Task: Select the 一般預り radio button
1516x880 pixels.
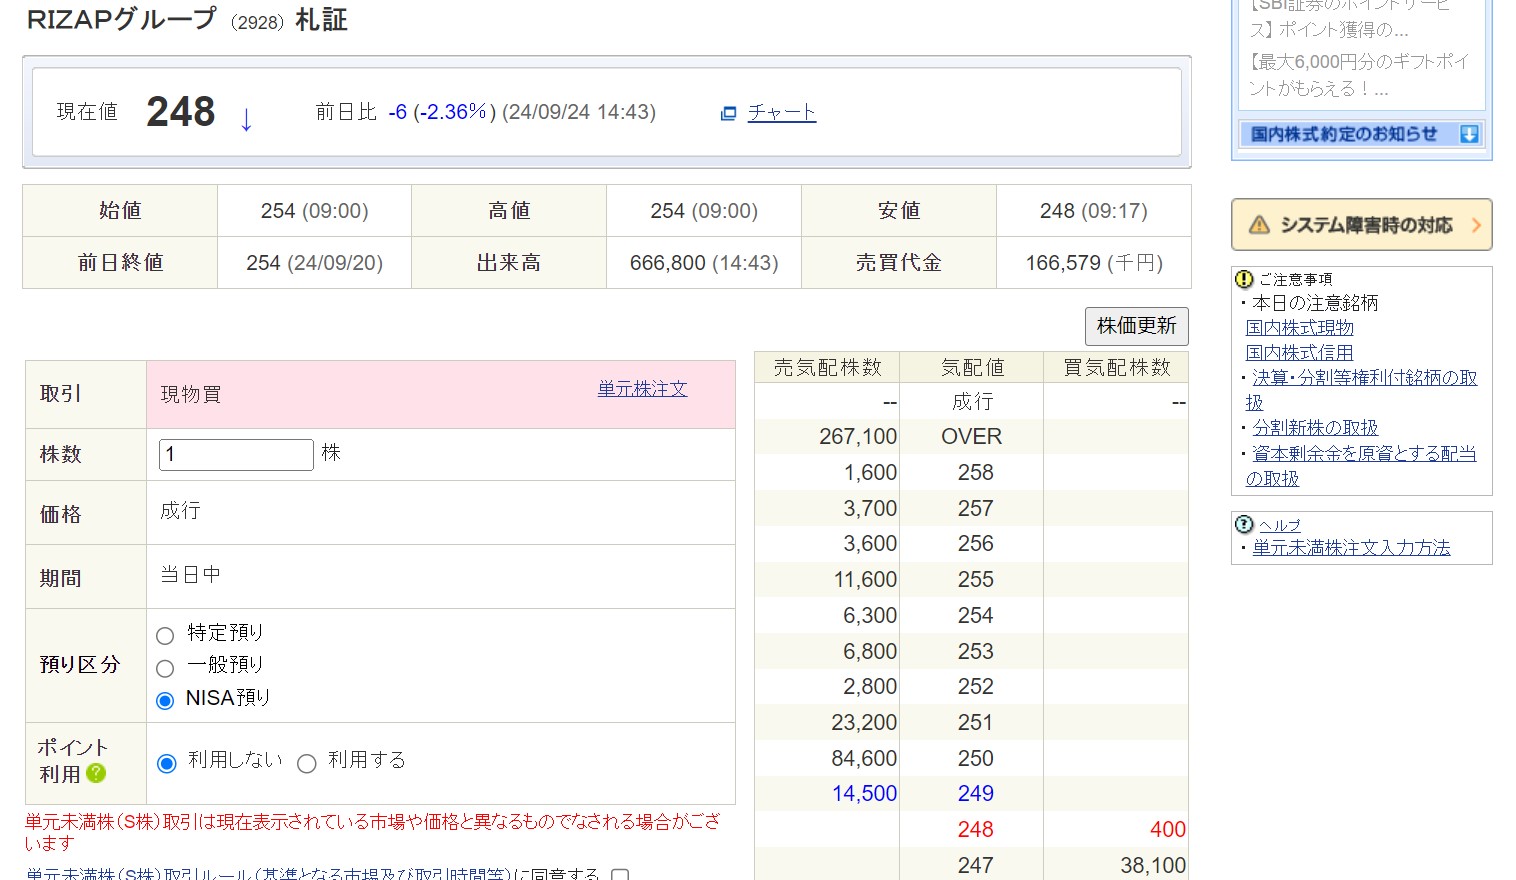Action: [x=166, y=668]
